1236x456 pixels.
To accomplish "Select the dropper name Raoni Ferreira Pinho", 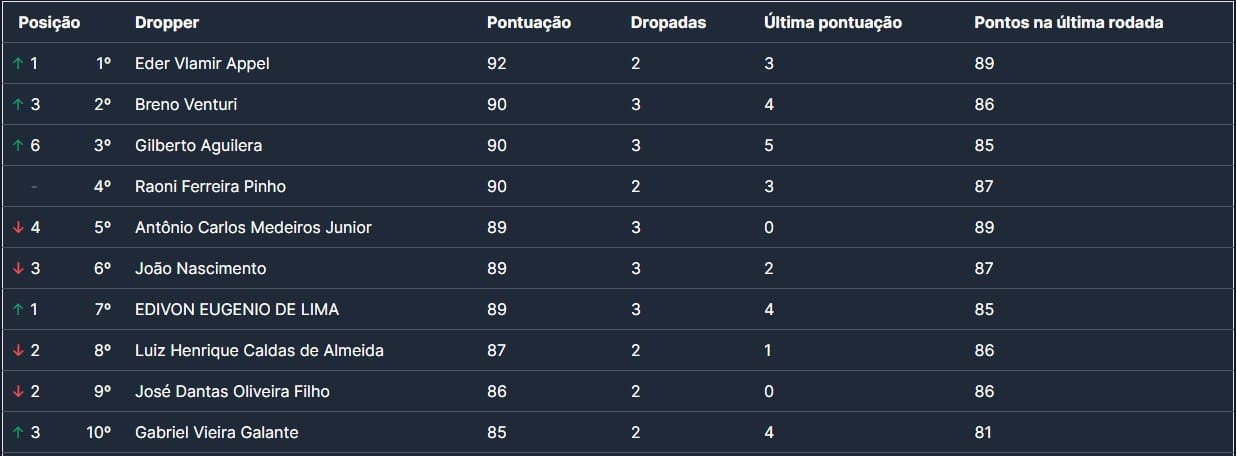I will [x=210, y=187].
